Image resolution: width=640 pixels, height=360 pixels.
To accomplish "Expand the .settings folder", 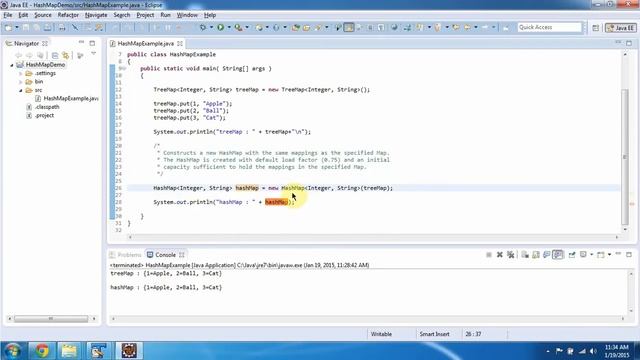I will point(20,73).
